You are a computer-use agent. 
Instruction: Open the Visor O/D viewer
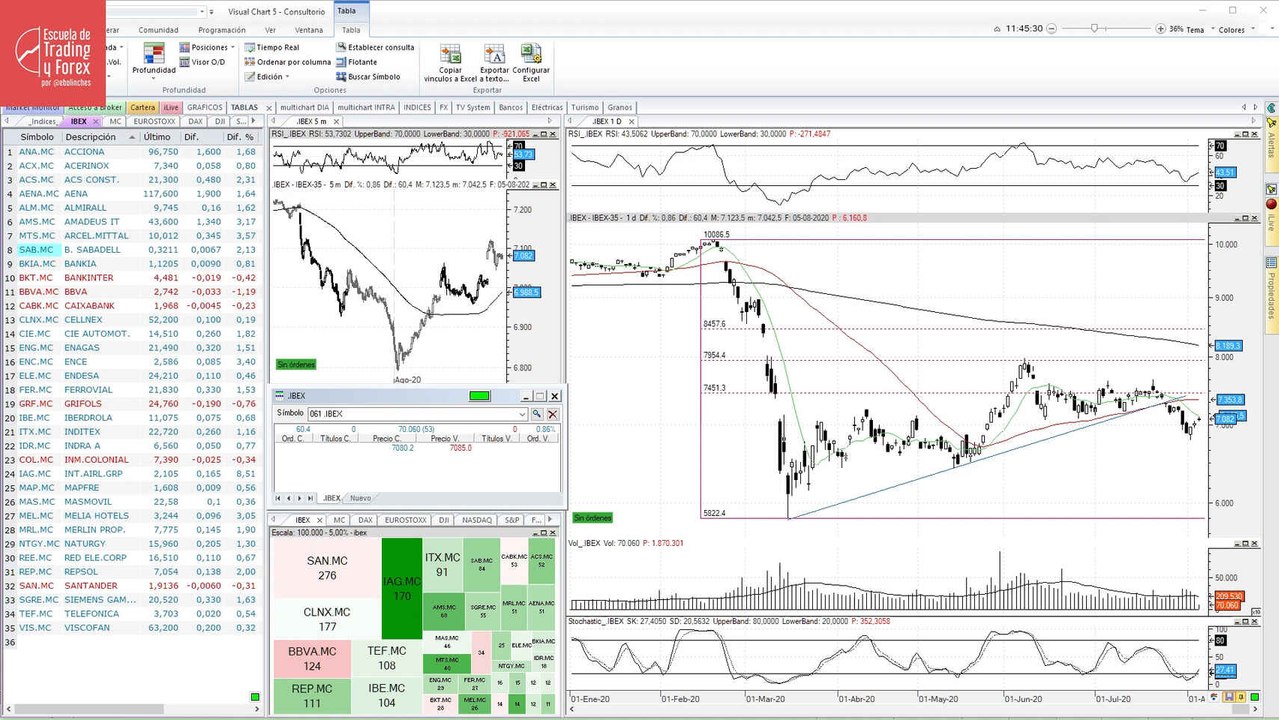201,62
